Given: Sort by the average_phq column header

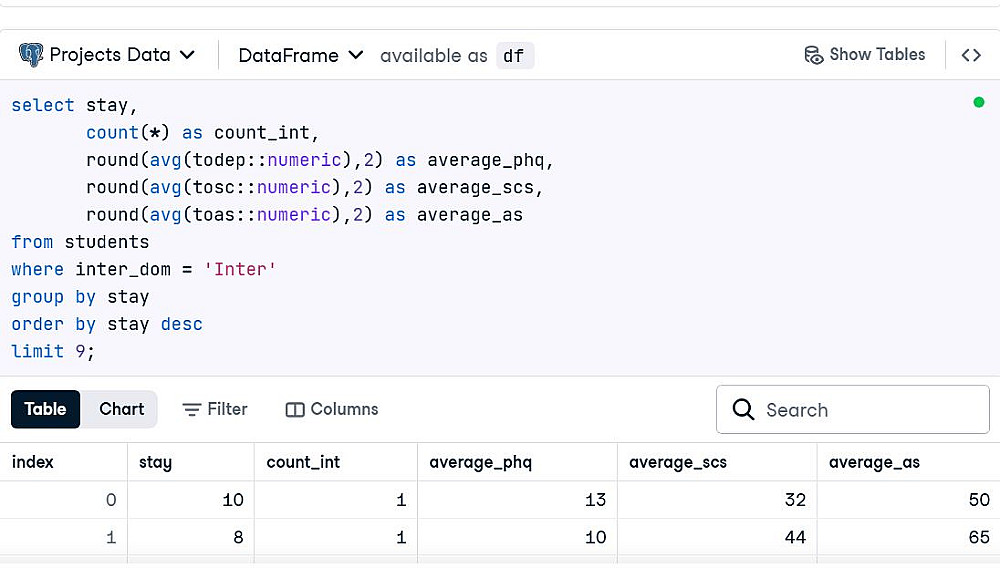Looking at the screenshot, I should pos(480,462).
